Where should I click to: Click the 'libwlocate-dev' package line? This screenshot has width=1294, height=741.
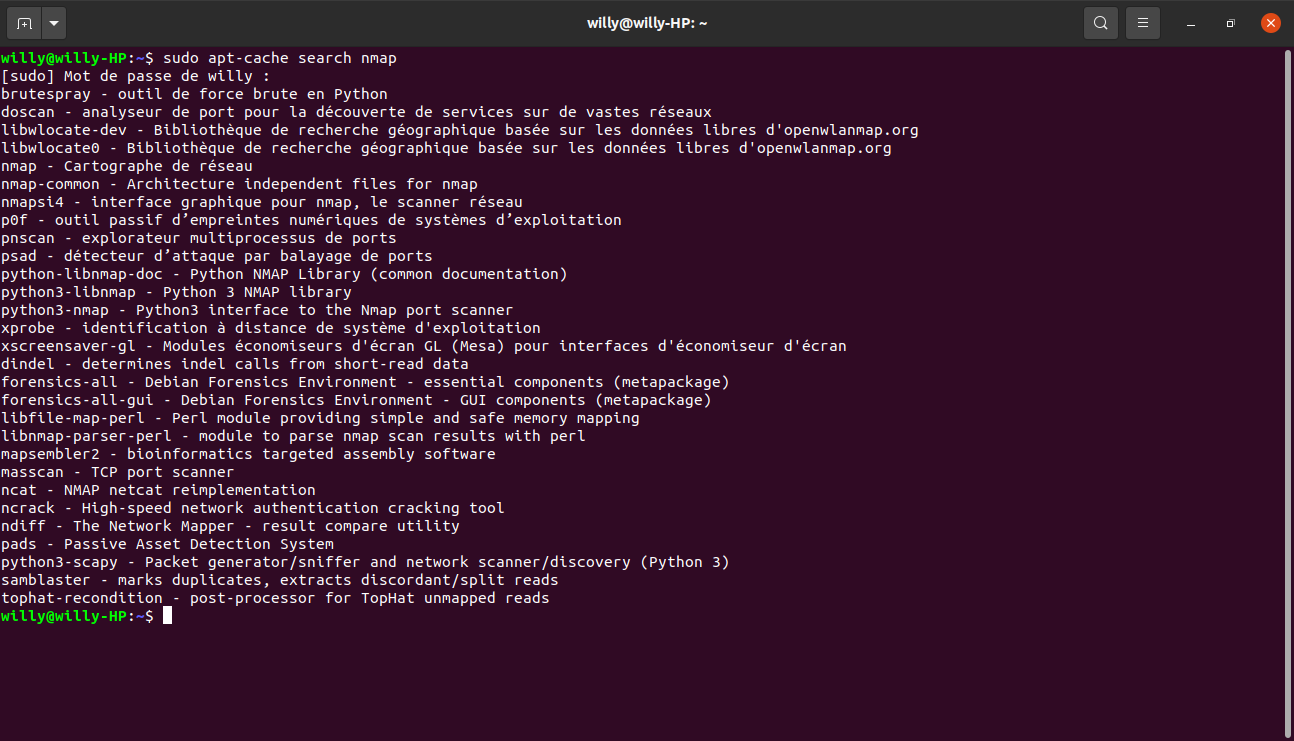460,130
